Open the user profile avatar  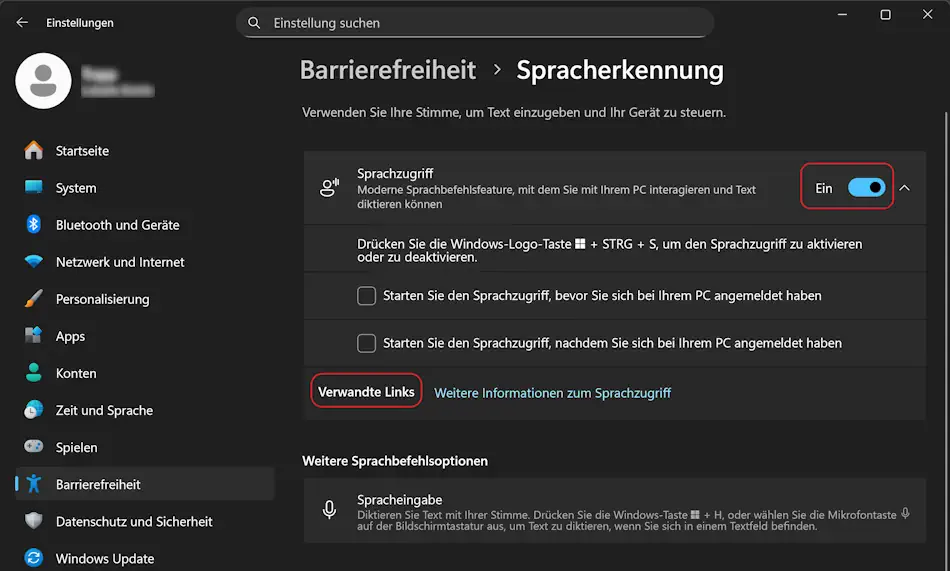coord(43,81)
